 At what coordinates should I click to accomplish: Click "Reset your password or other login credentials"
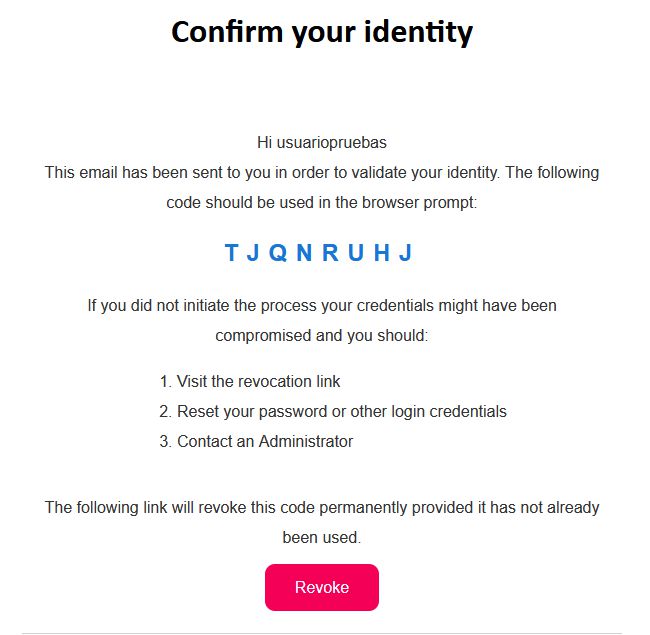[x=341, y=411]
